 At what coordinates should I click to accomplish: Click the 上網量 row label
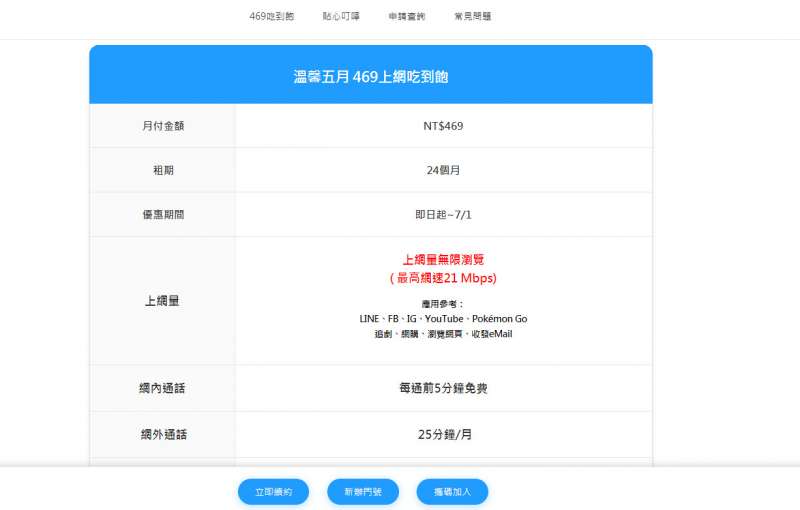[x=163, y=300]
